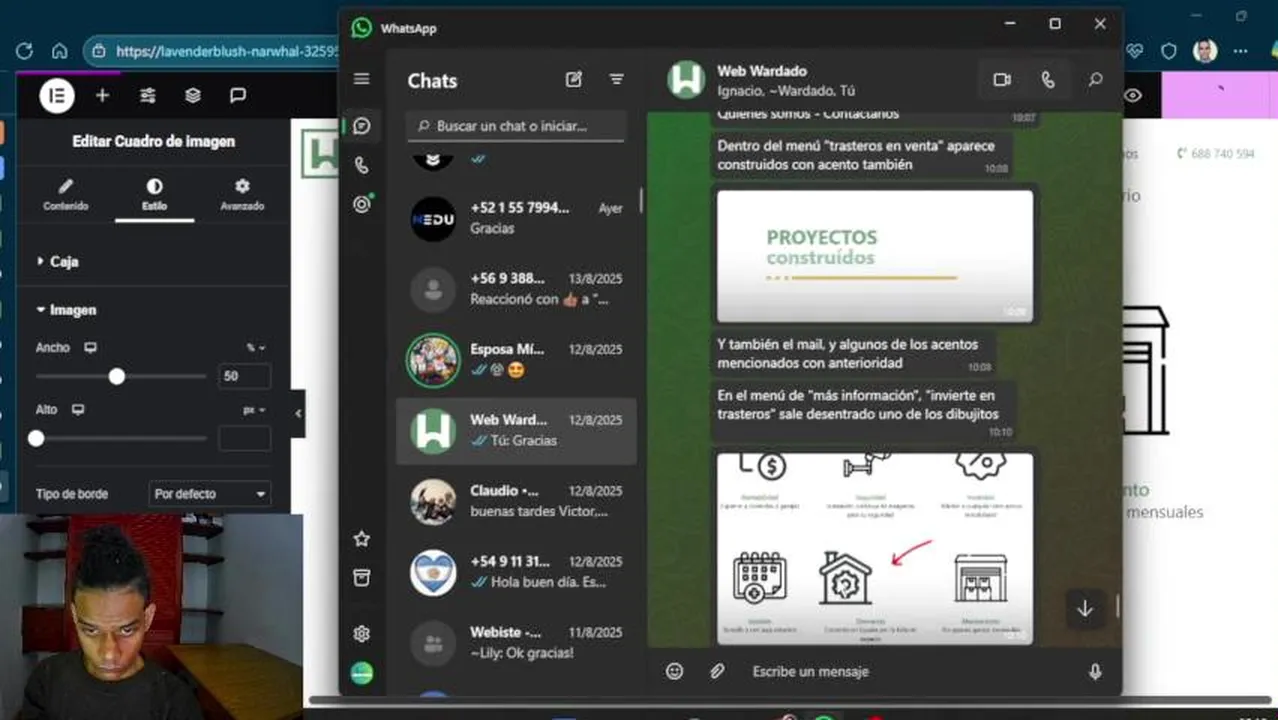Collapse the Elementor panel with side arrow
This screenshot has width=1278, height=720.
(297, 413)
